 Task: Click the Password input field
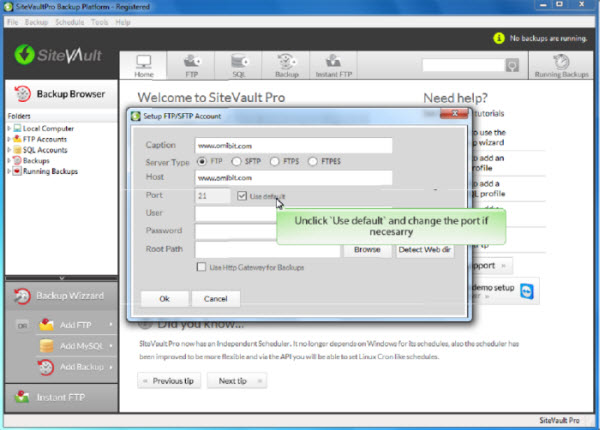point(235,231)
